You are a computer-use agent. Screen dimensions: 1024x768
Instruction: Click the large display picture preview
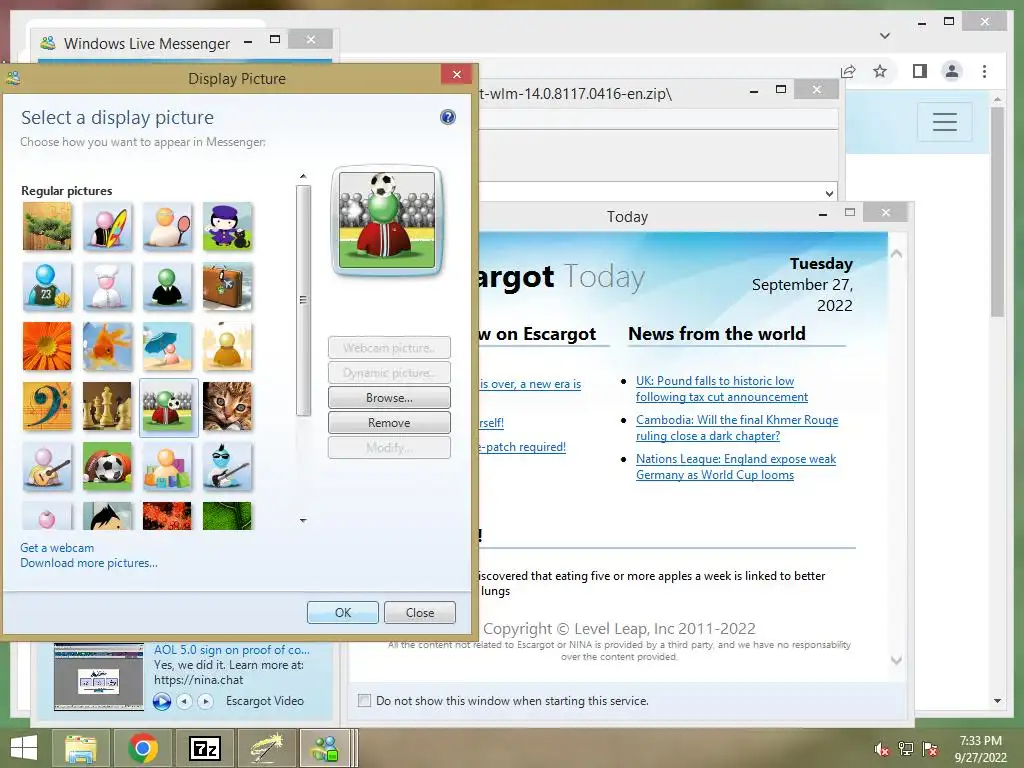[x=387, y=221]
